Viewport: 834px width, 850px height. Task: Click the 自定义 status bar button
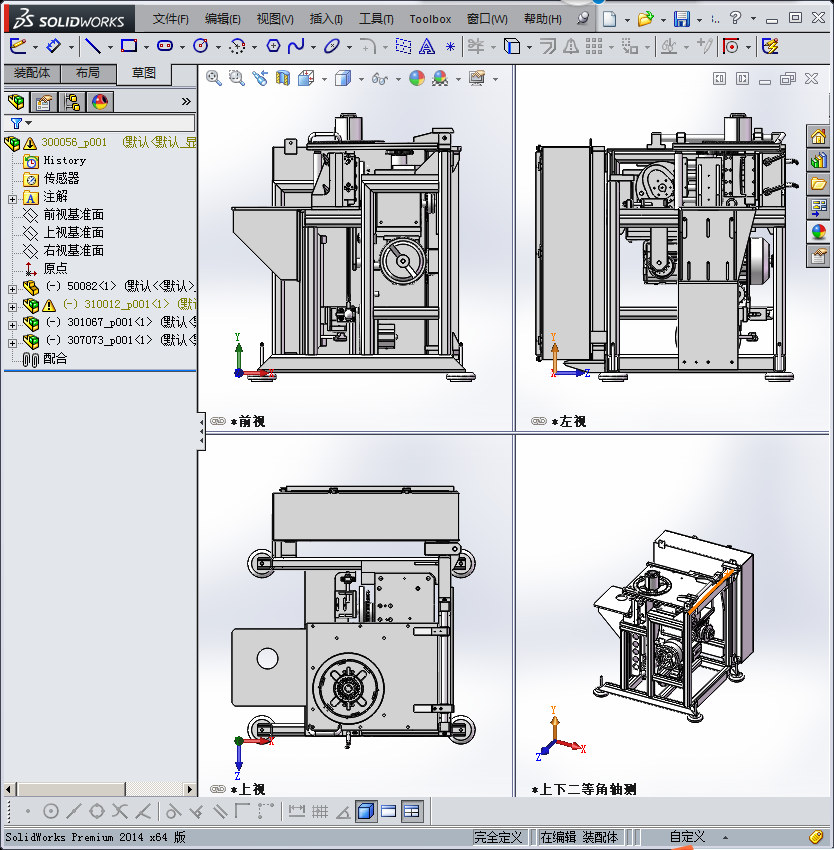(x=688, y=837)
